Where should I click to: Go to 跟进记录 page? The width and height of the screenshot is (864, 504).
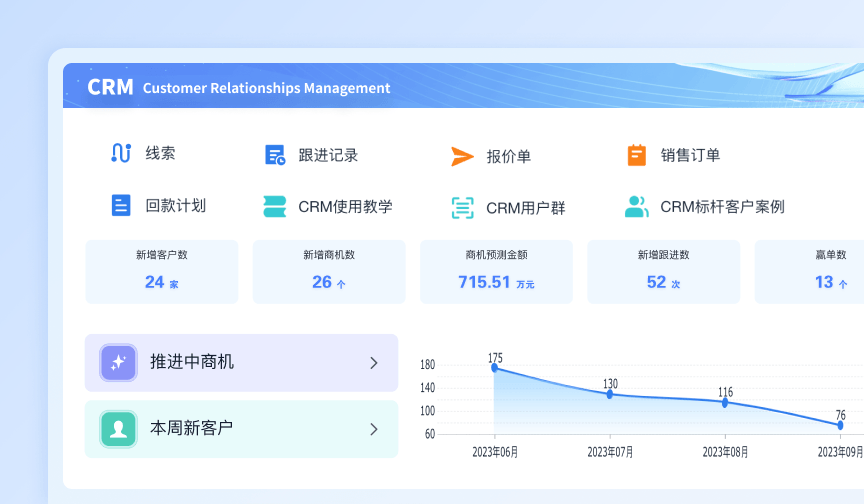tap(328, 155)
